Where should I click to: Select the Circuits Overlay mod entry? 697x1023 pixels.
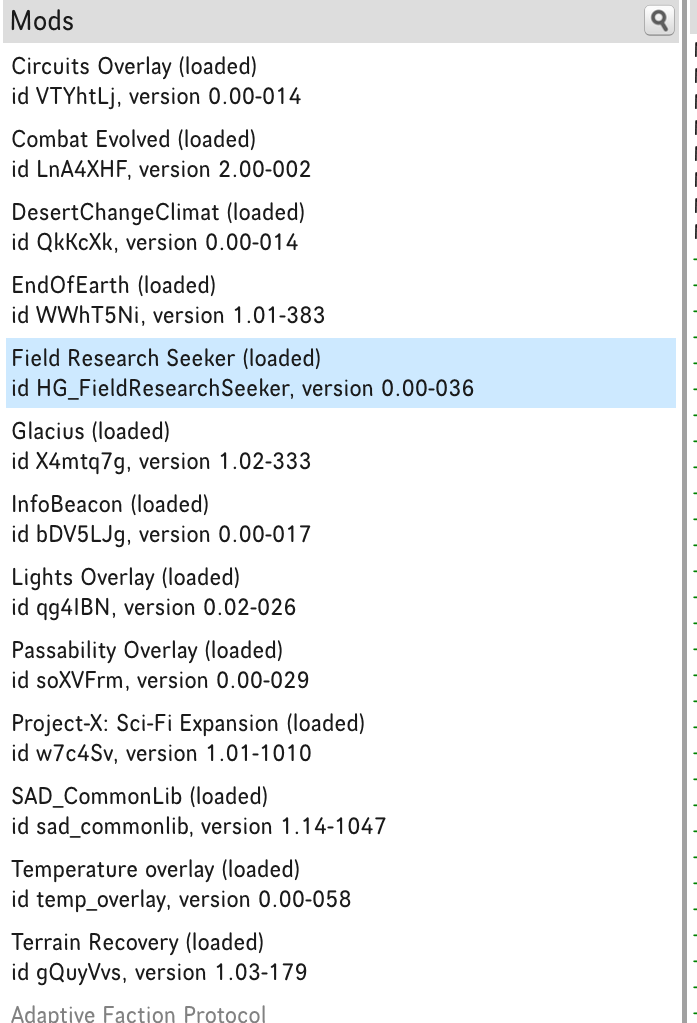click(134, 67)
